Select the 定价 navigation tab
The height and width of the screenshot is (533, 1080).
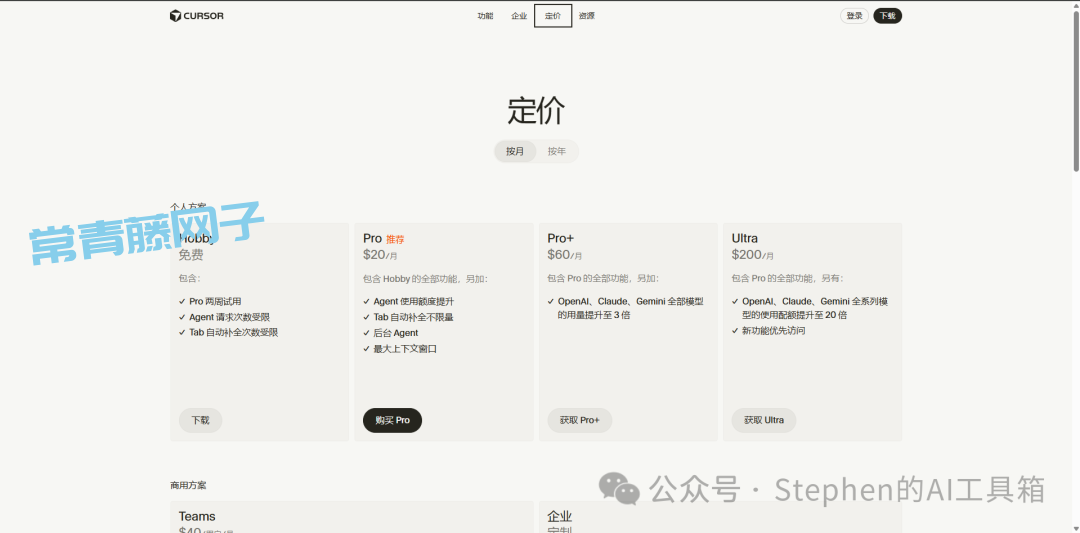[x=553, y=16]
